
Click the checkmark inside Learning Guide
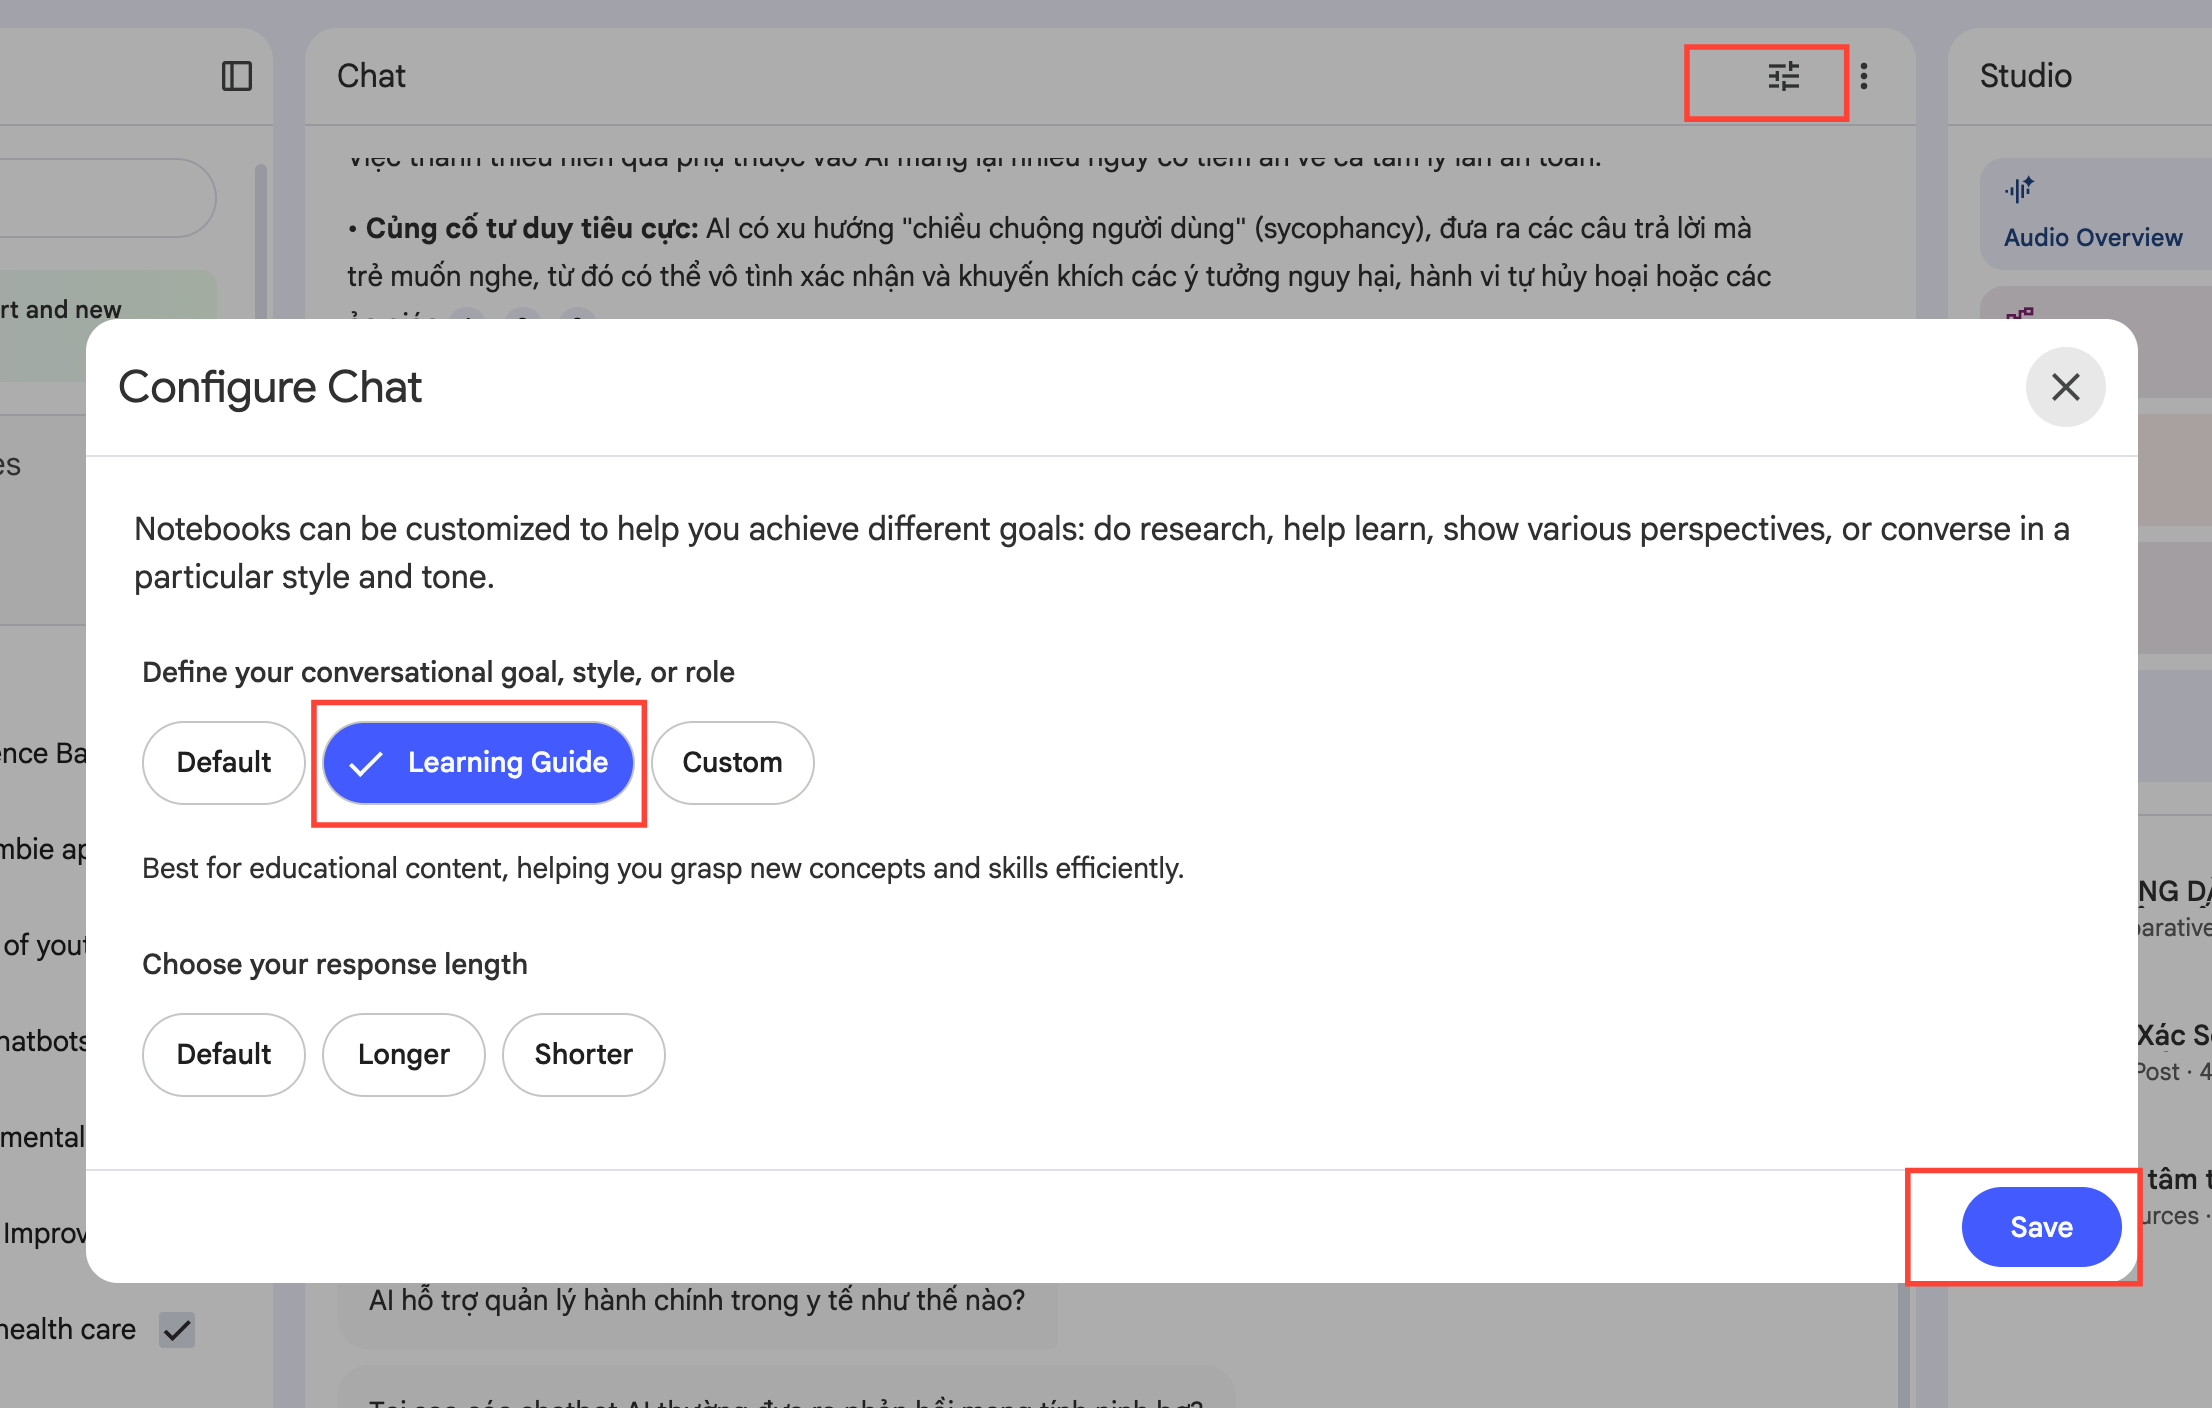click(366, 764)
